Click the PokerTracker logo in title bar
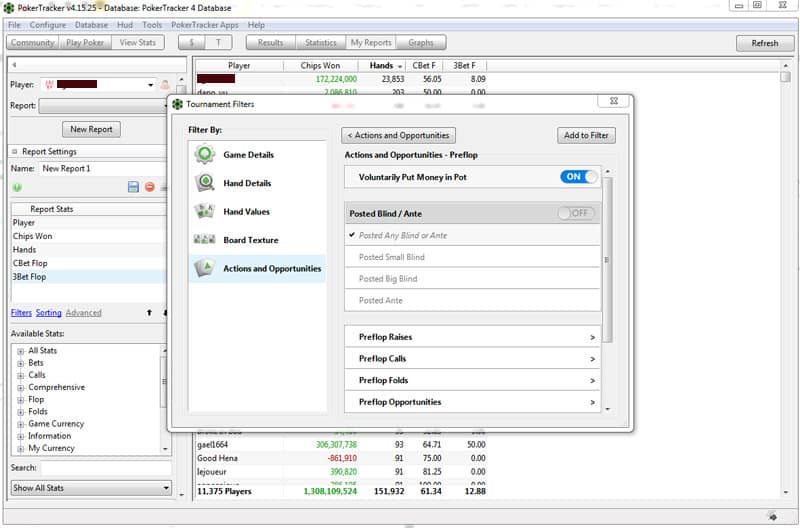 9,8
